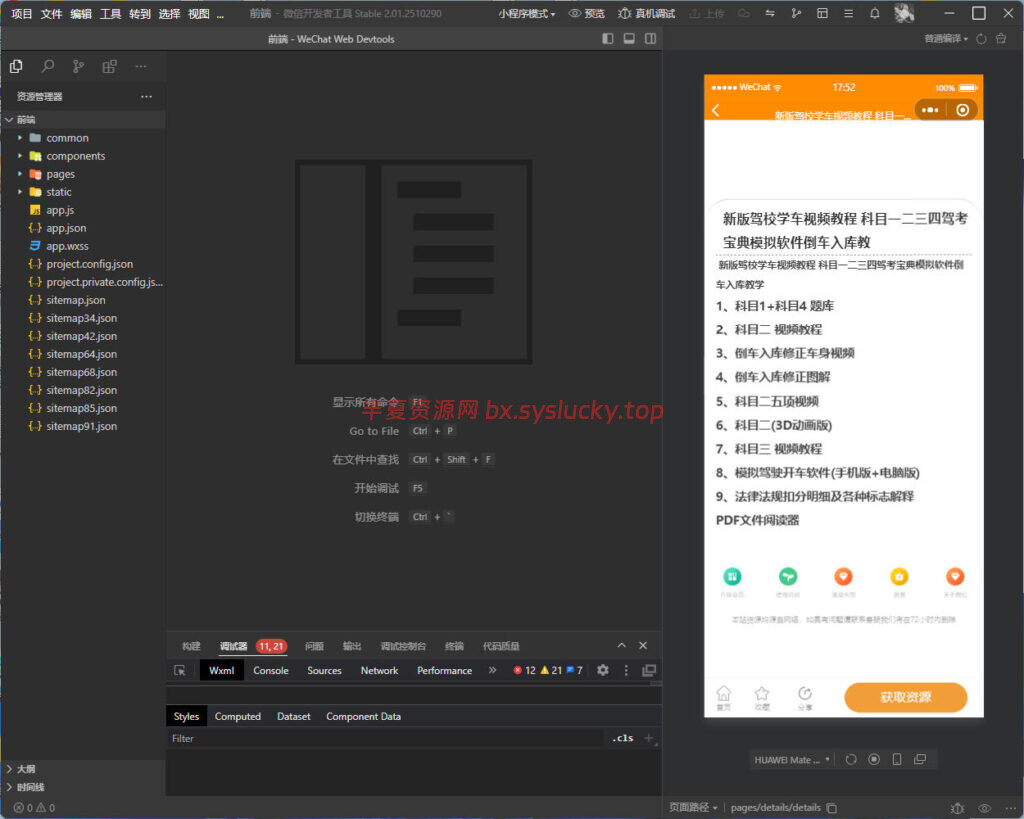Click the simulator refresh icon beside the device selector
The image size is (1024, 819).
pyautogui.click(x=851, y=760)
